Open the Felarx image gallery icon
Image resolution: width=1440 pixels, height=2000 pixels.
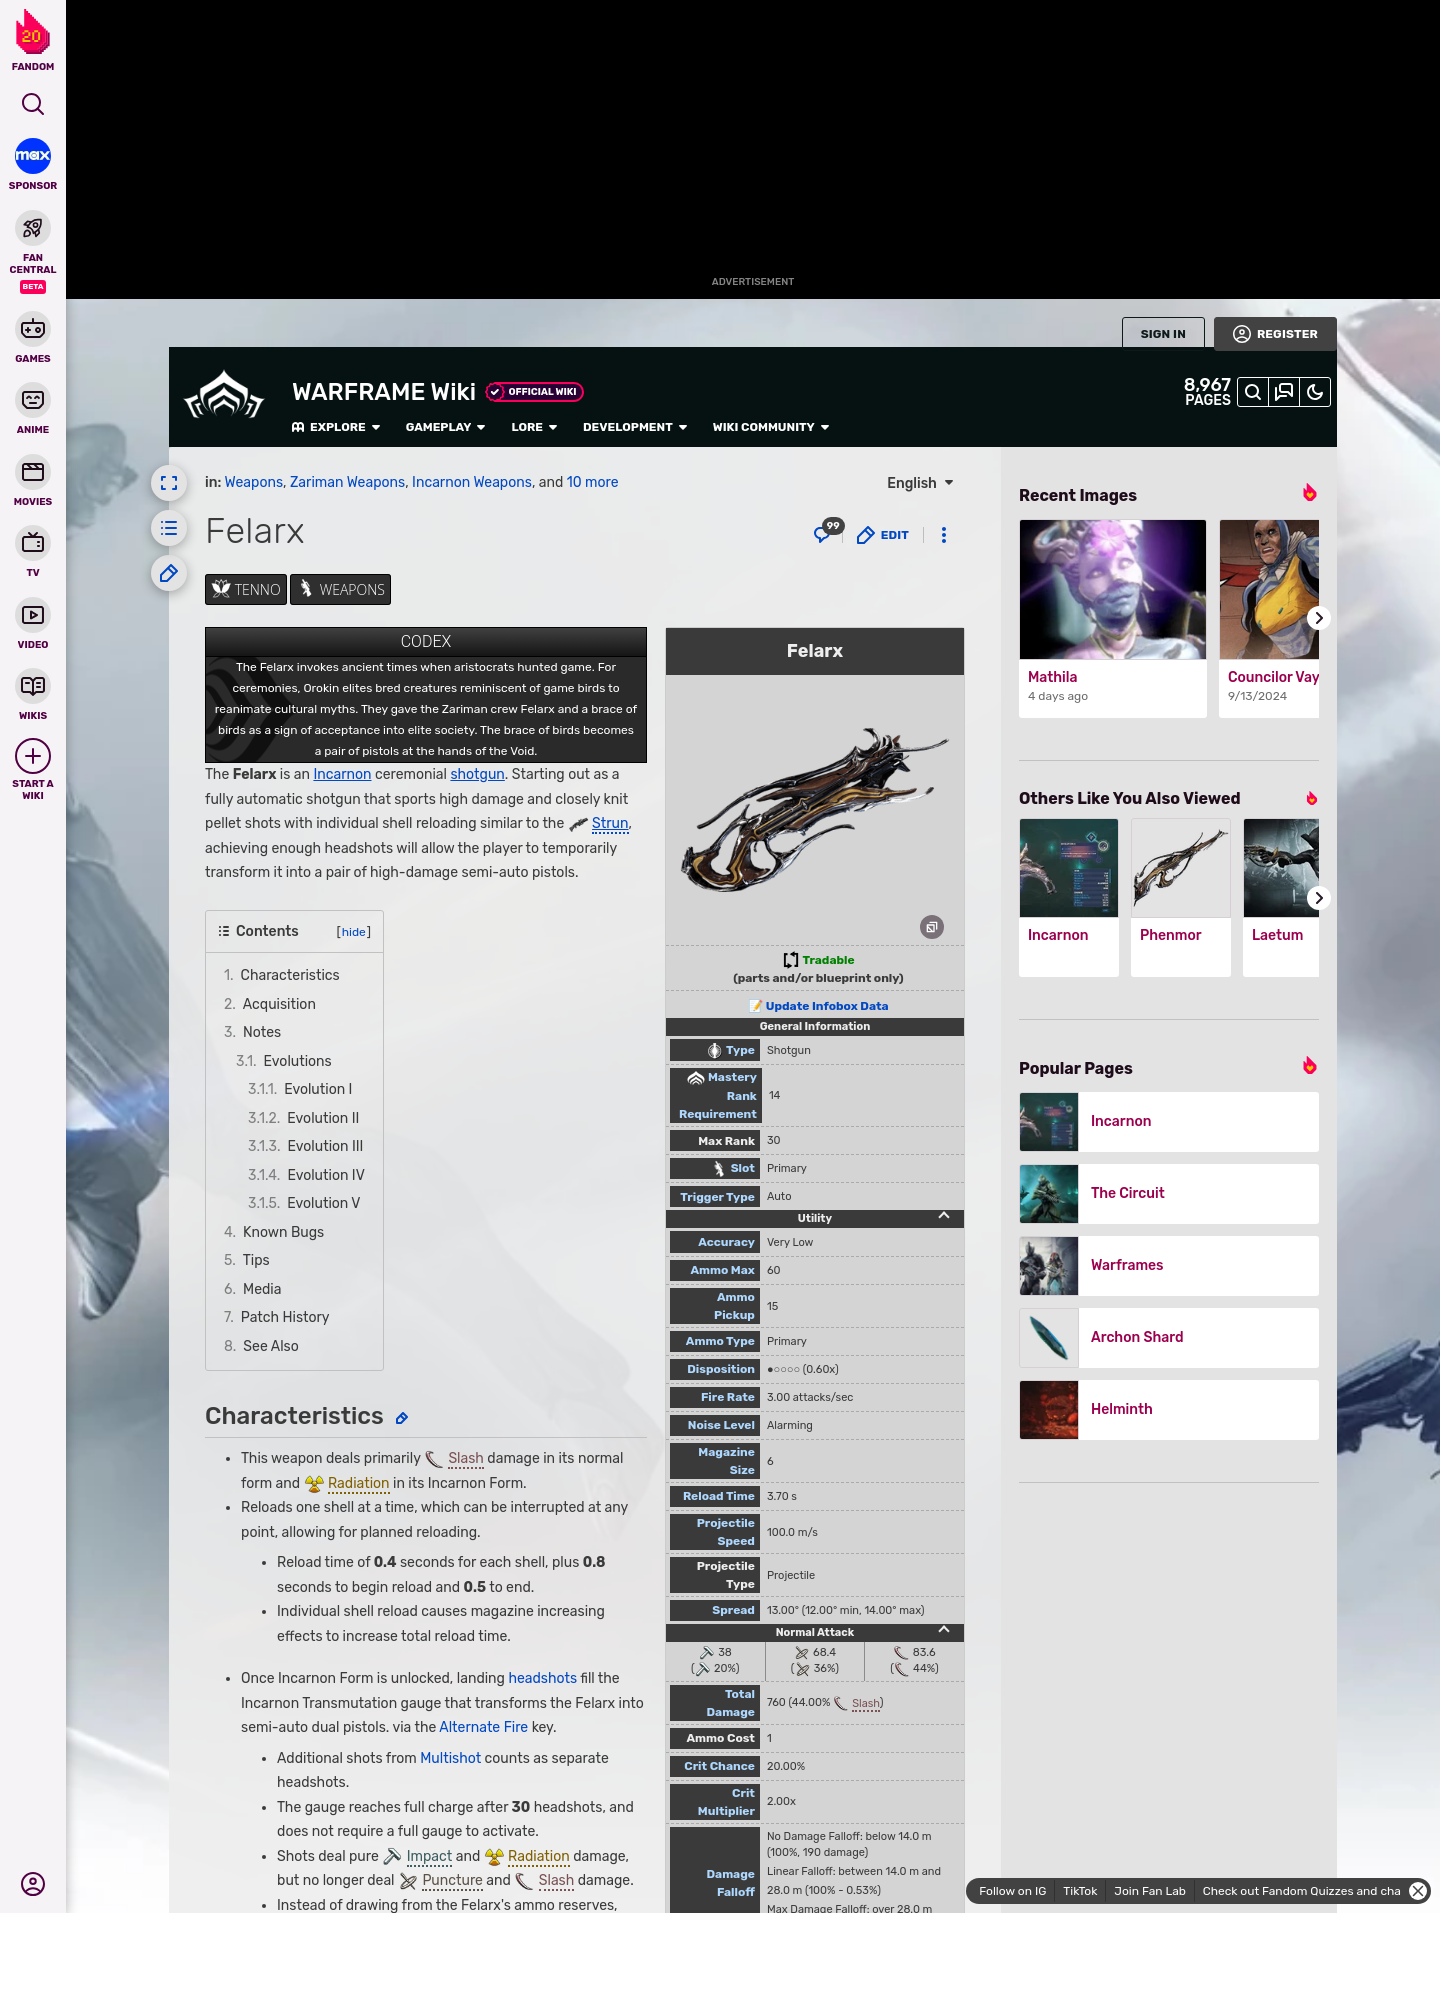click(932, 927)
